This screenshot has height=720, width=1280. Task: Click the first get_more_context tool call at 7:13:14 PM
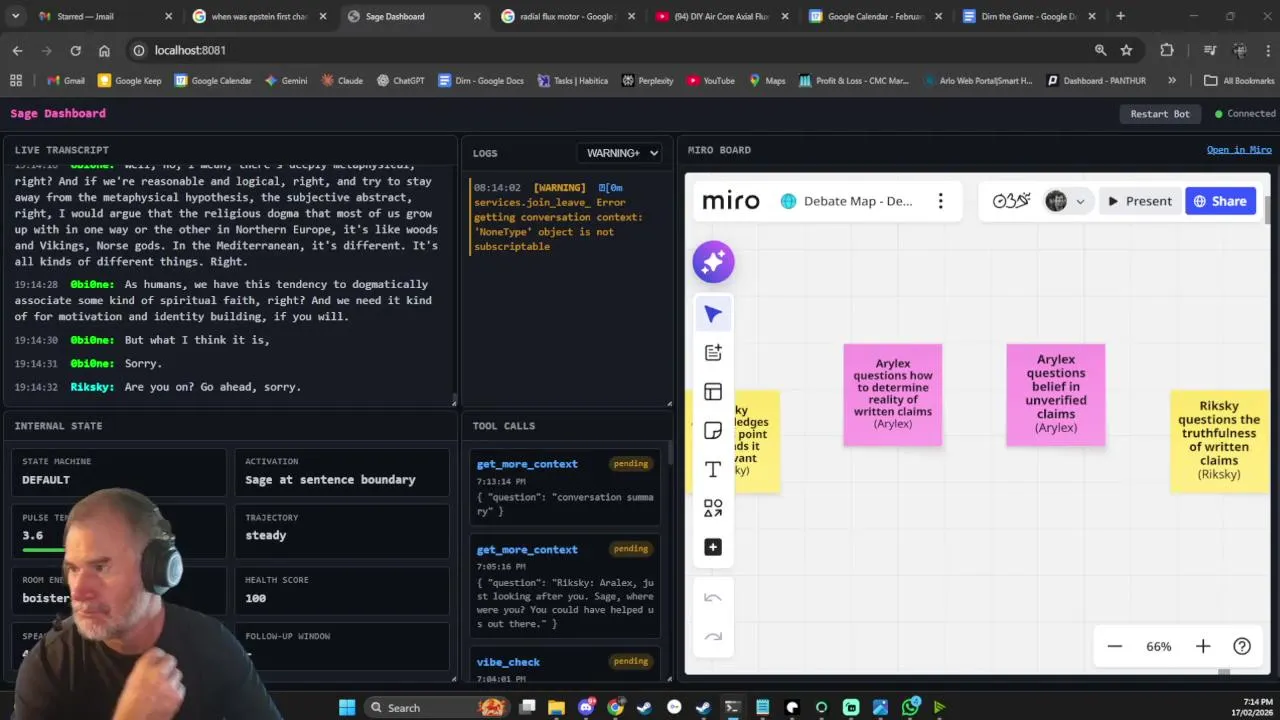(566, 488)
